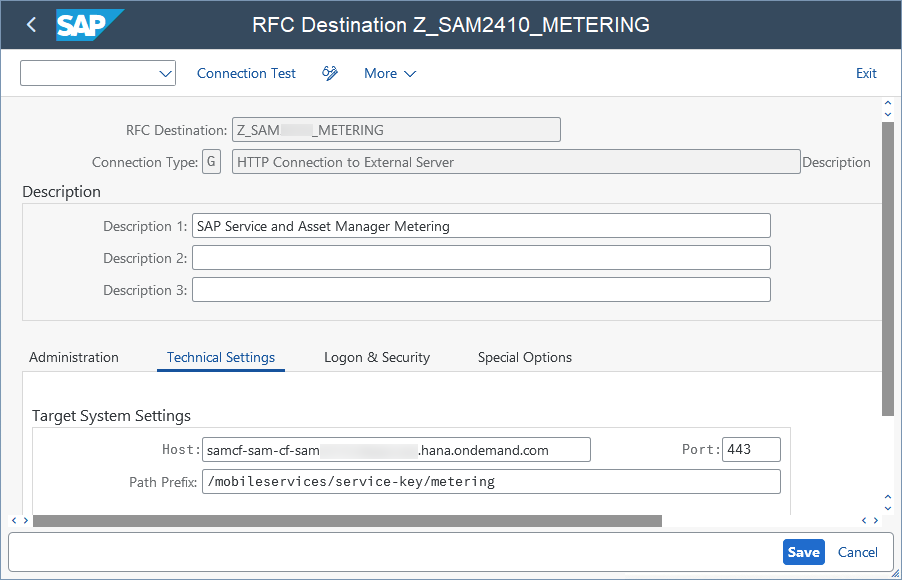Click the RFC Destination title text
Image resolution: width=902 pixels, height=580 pixels.
tap(451, 25)
